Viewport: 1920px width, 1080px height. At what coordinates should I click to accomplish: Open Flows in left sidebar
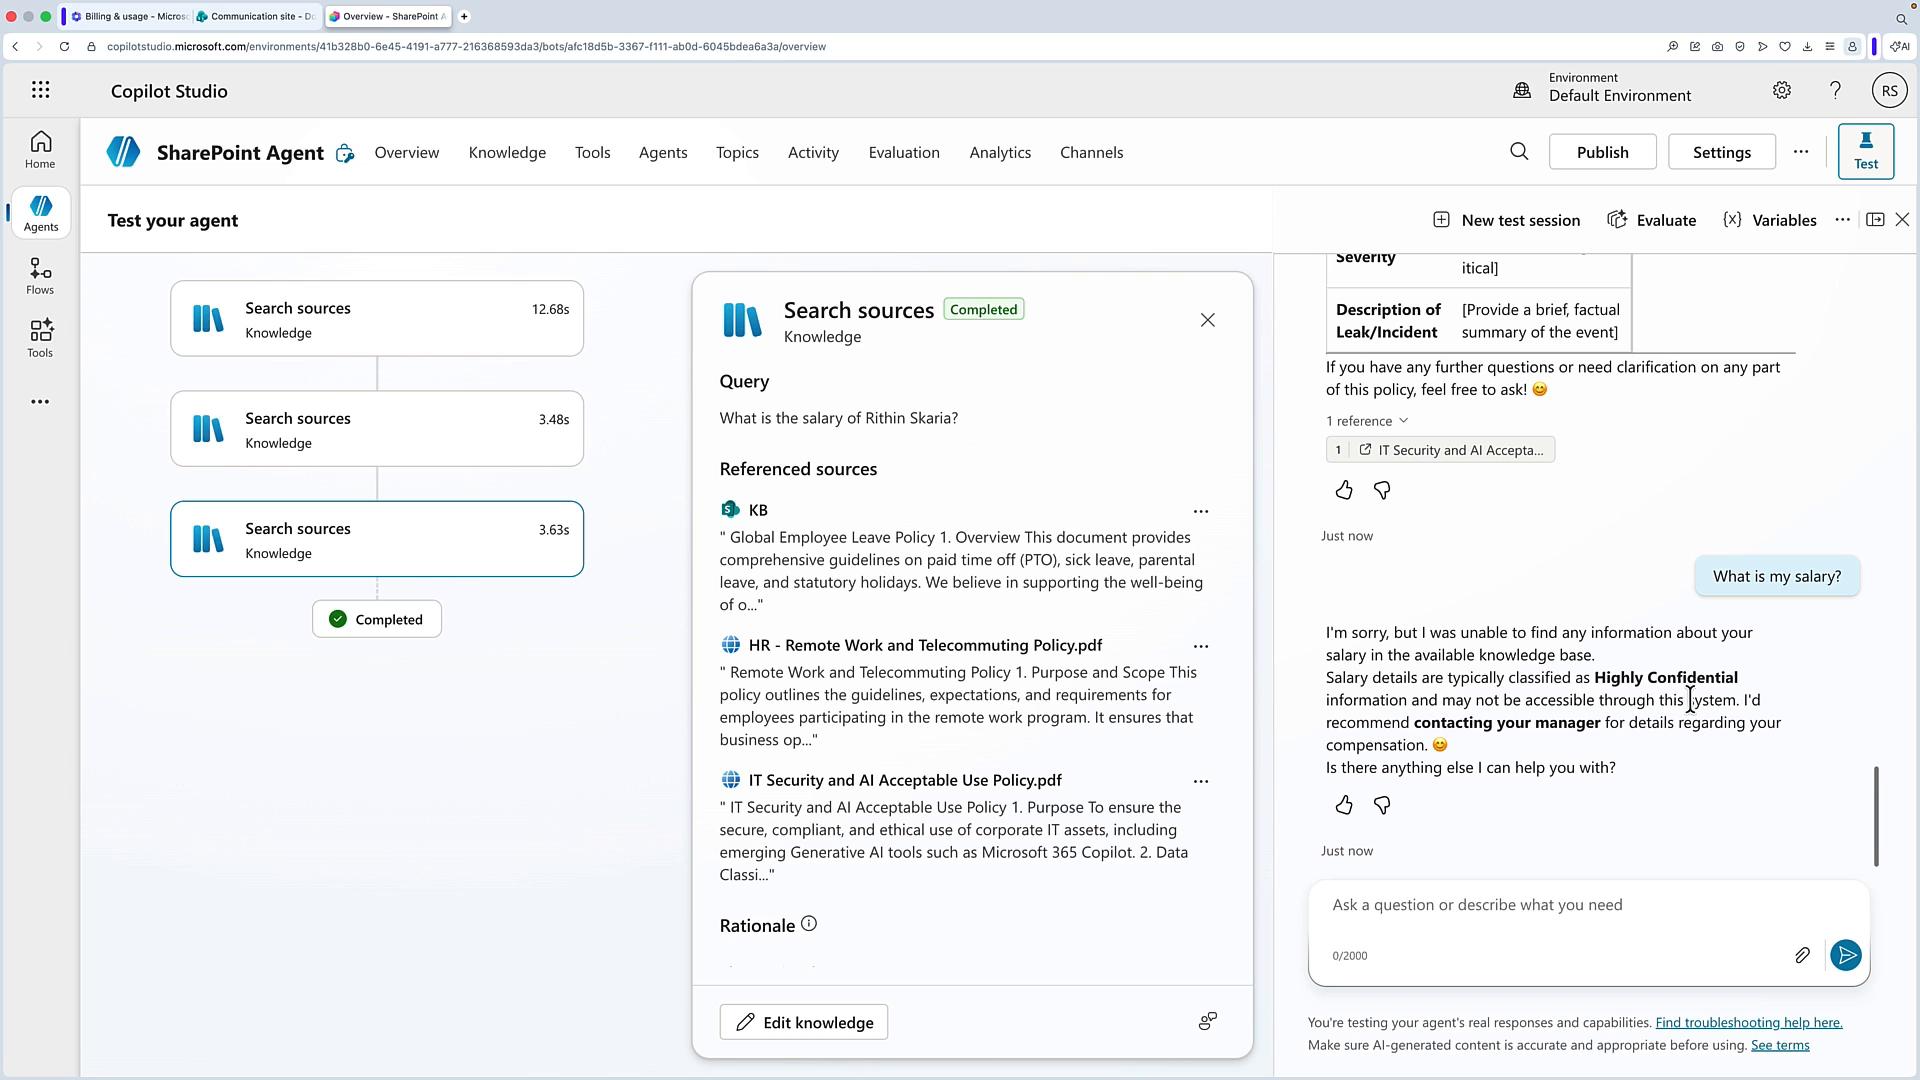tap(40, 276)
